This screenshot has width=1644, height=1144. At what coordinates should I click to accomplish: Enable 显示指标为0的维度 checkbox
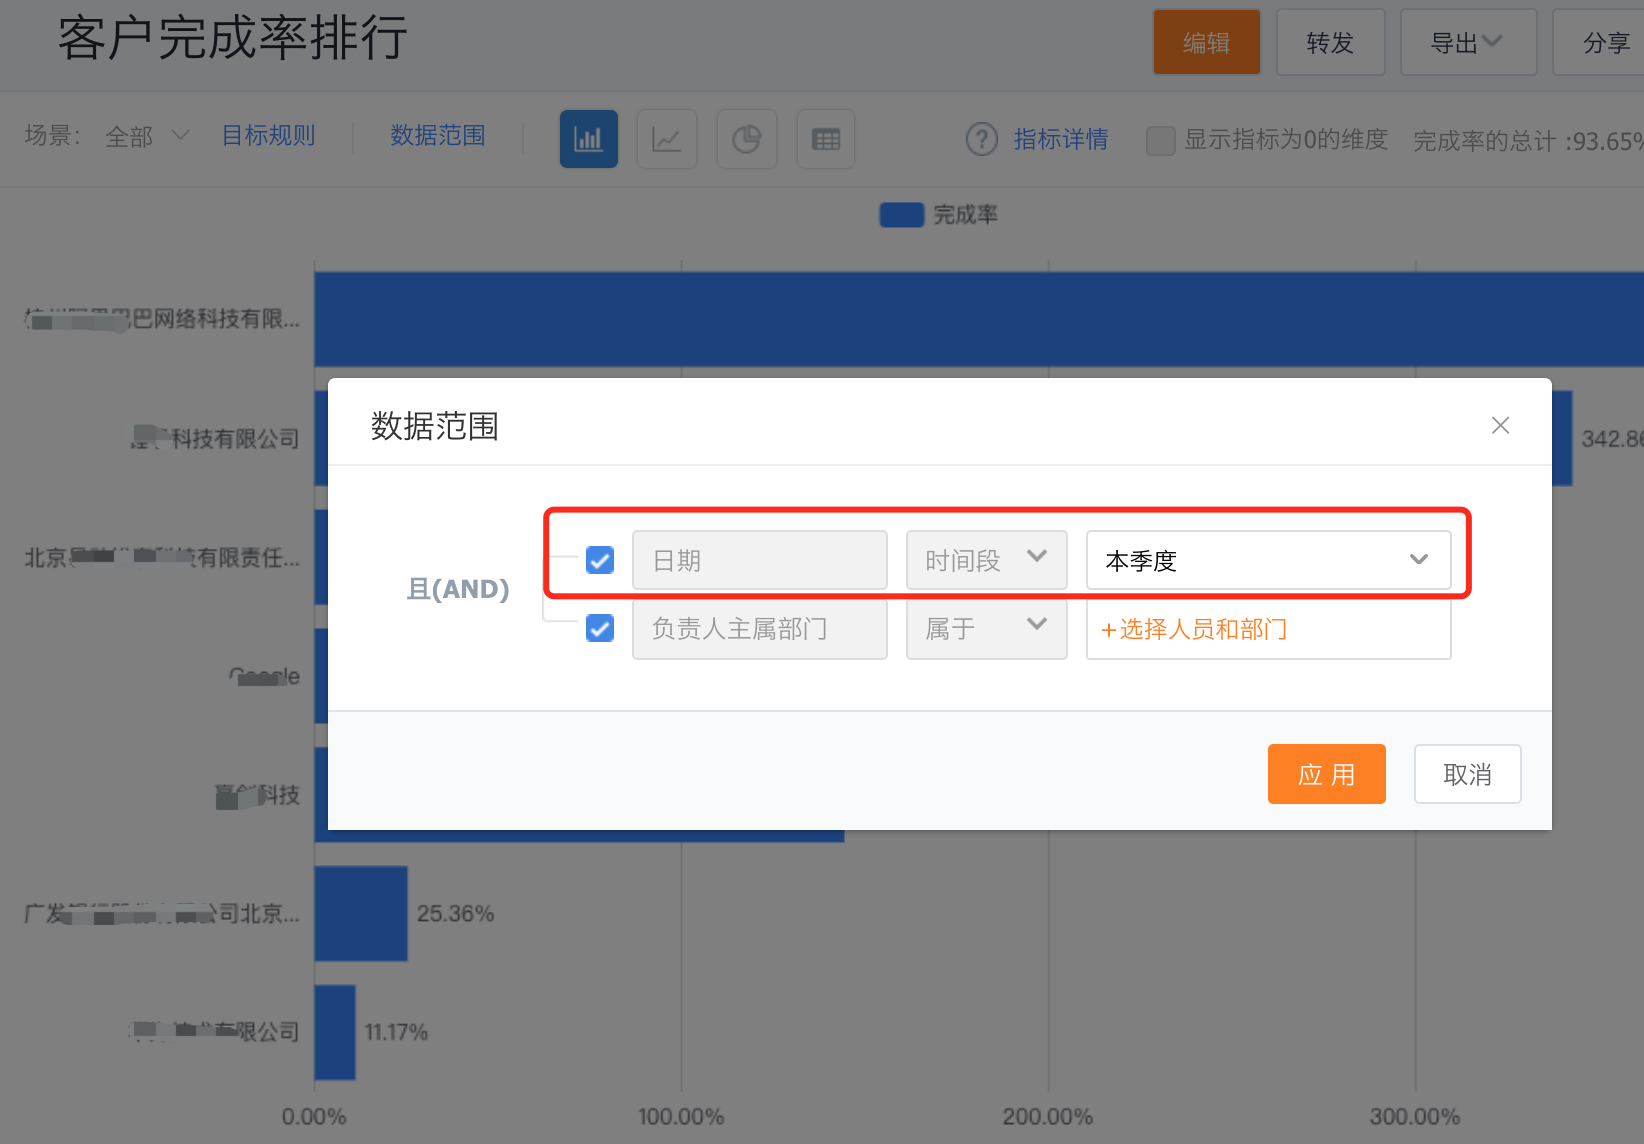(1160, 140)
